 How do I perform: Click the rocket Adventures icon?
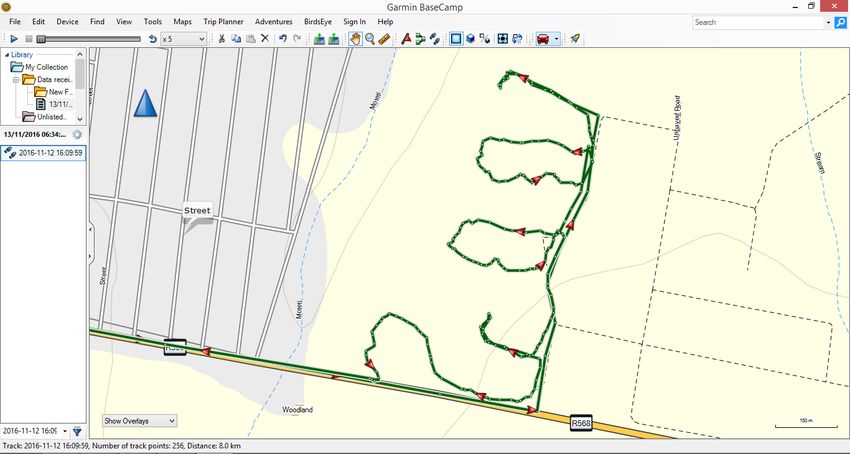coord(575,39)
